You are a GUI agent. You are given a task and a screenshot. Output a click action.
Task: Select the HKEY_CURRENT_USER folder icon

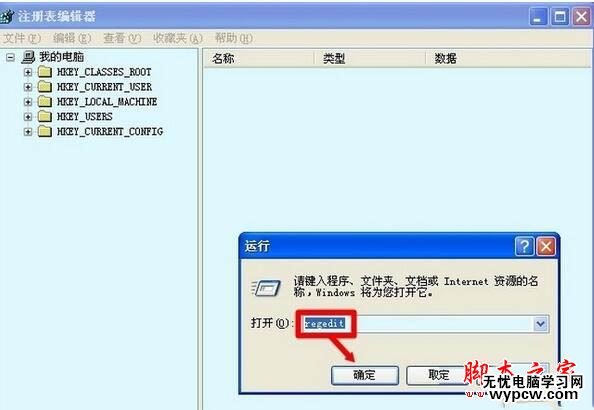click(x=45, y=87)
